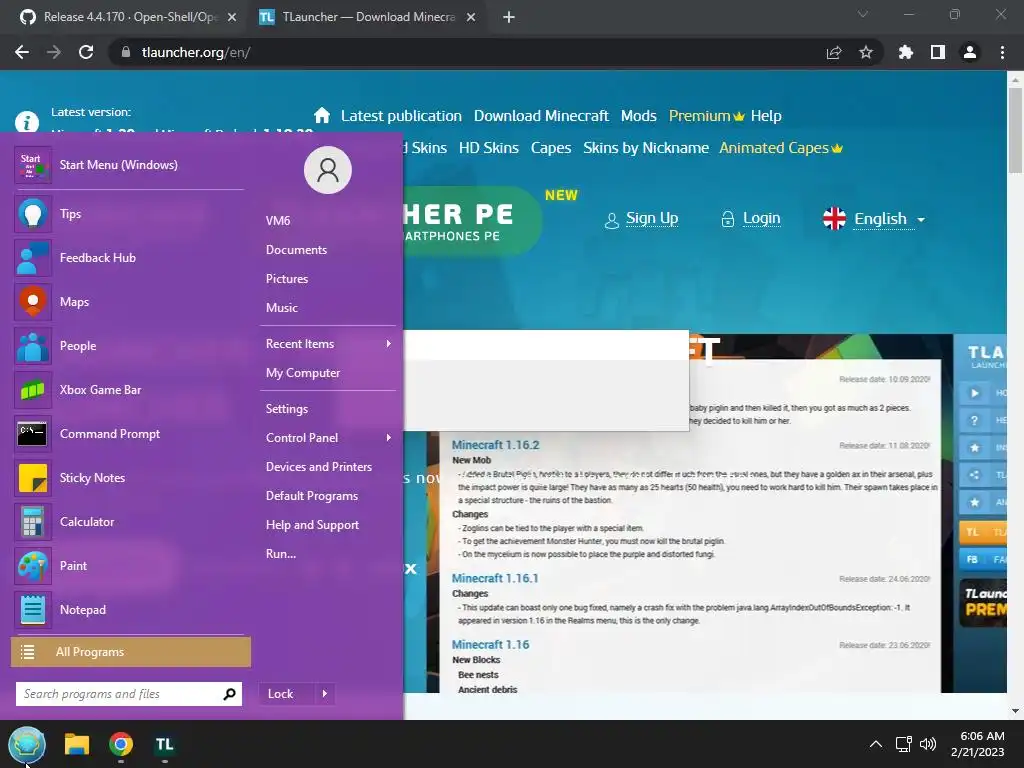The height and width of the screenshot is (768, 1024).
Task: Open Documents from start menu
Action: 296,250
